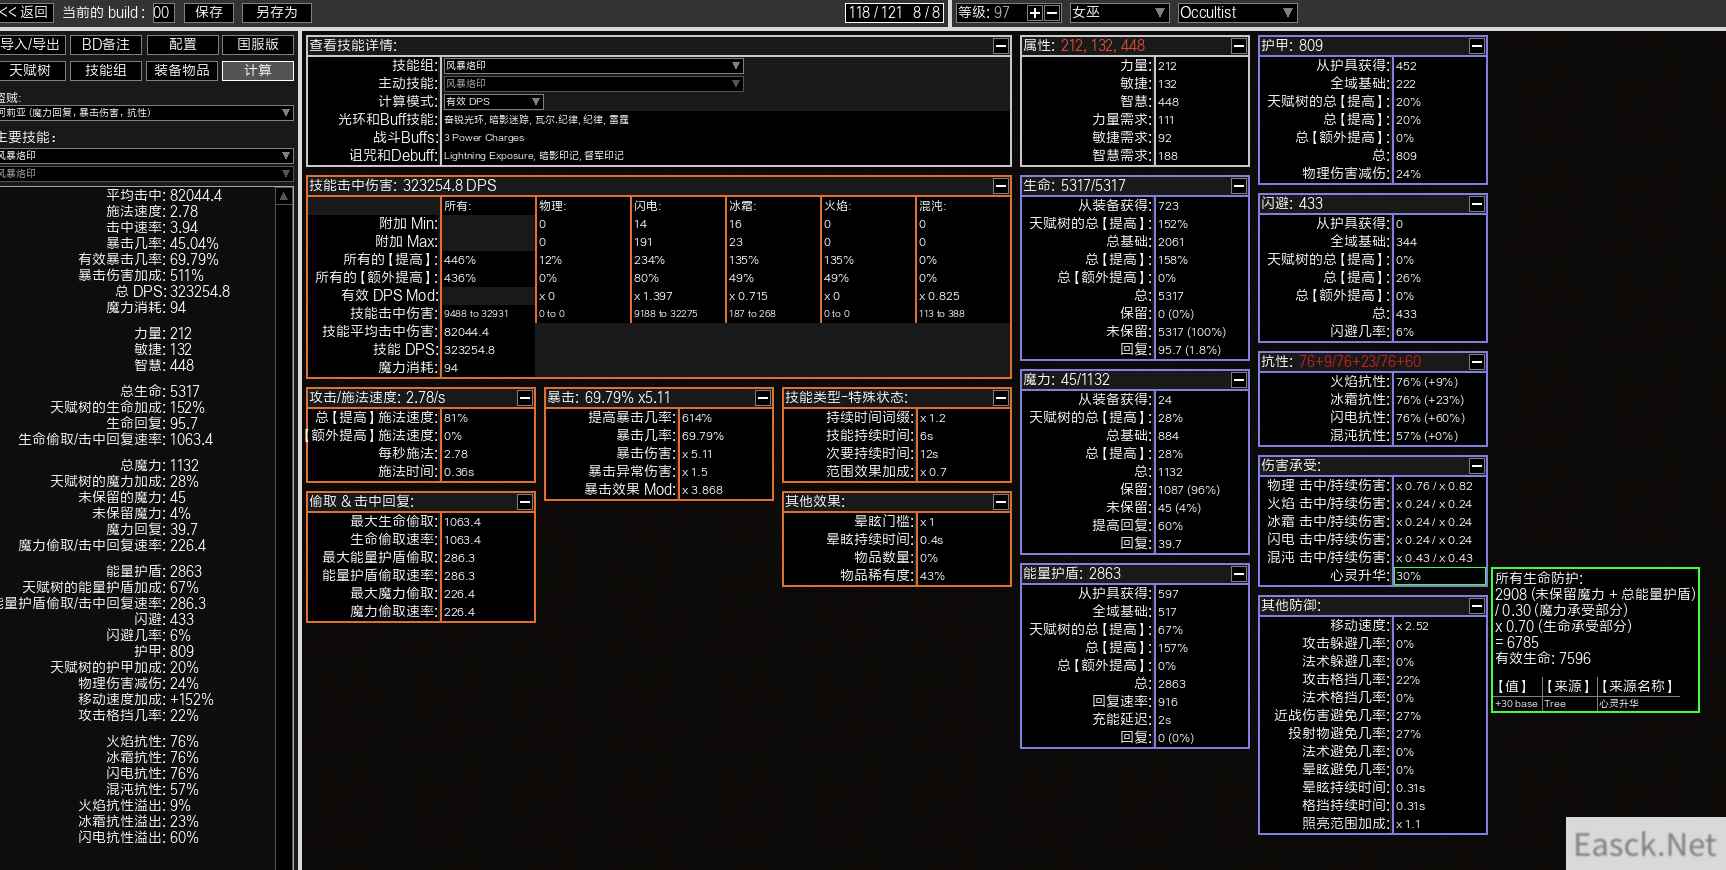Collapse the 其他效果 section

pyautogui.click(x=1000, y=502)
